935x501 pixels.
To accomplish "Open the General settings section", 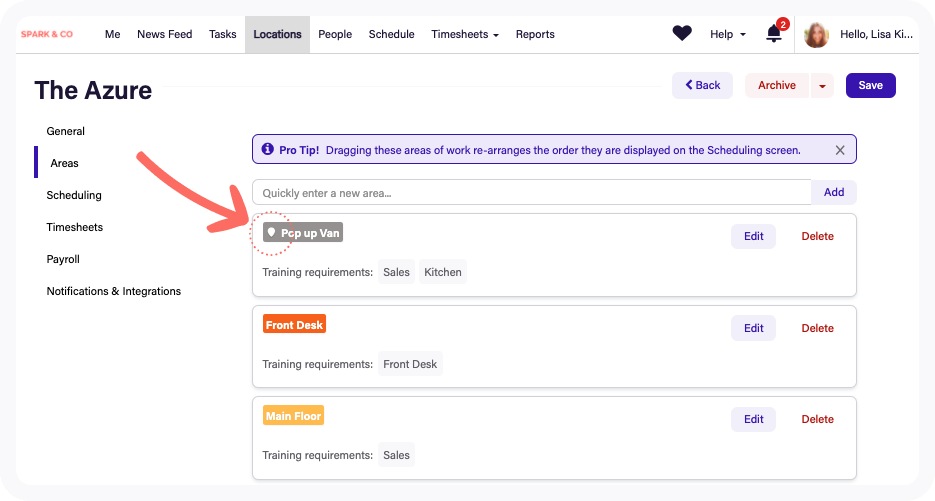I will pyautogui.click(x=66, y=131).
